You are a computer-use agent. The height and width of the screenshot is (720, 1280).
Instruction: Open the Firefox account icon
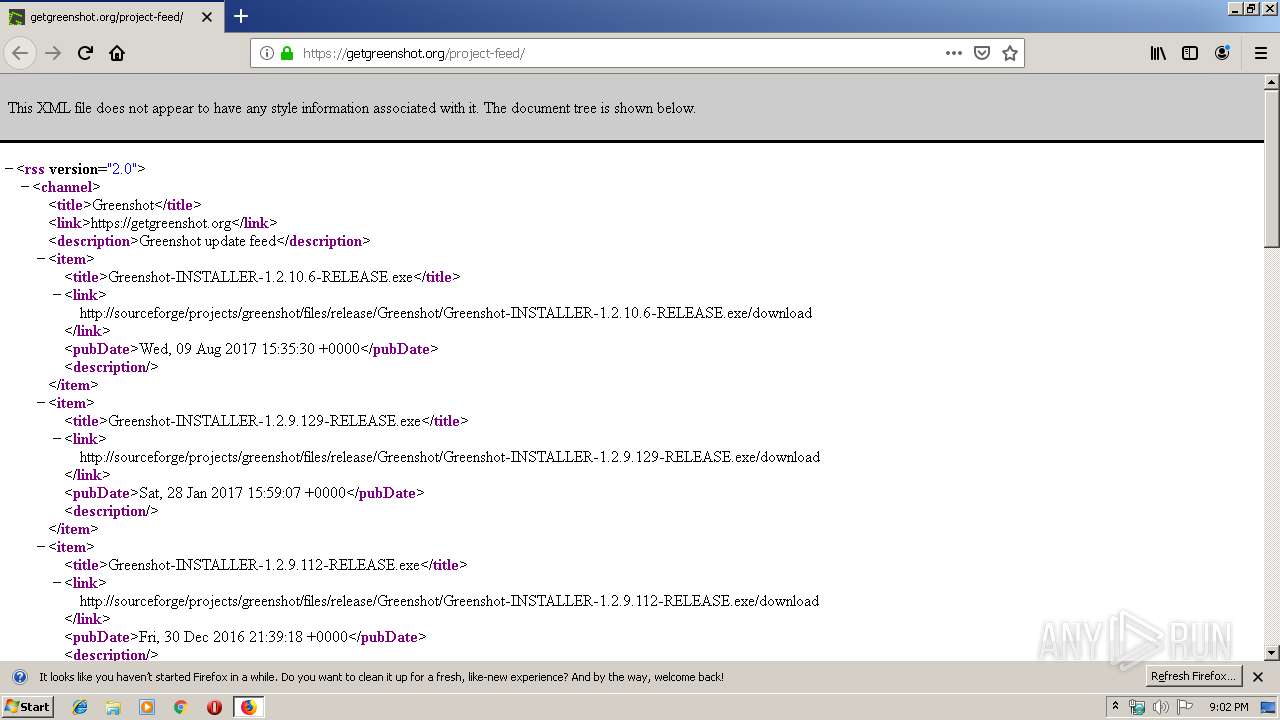click(1222, 53)
